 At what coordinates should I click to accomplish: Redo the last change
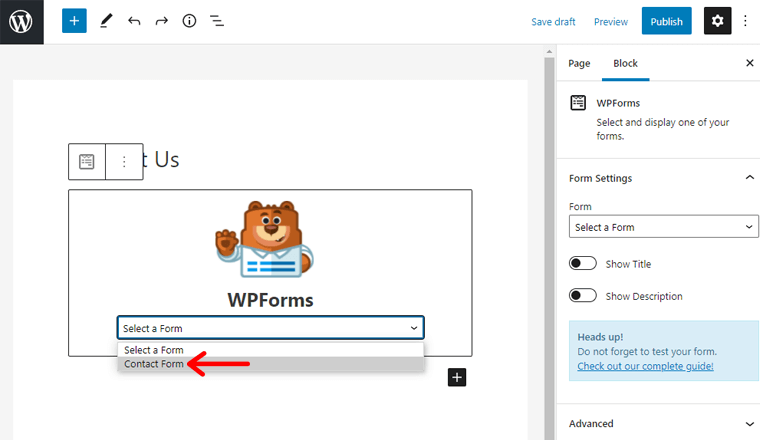pyautogui.click(x=161, y=21)
